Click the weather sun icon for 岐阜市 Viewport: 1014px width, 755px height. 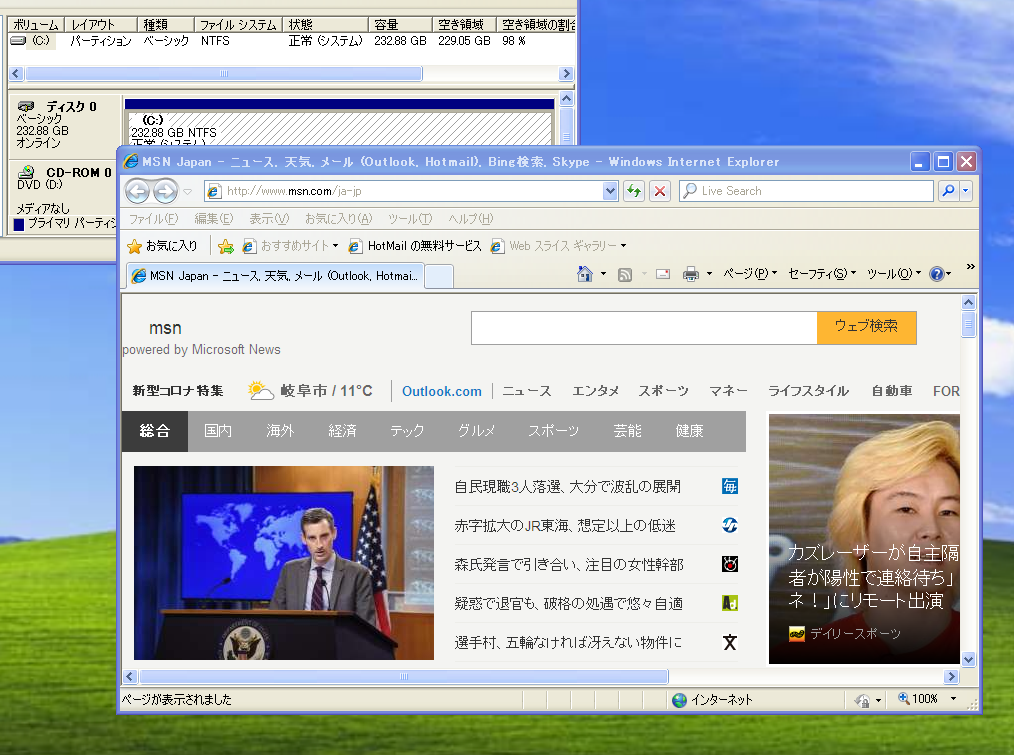(261, 391)
